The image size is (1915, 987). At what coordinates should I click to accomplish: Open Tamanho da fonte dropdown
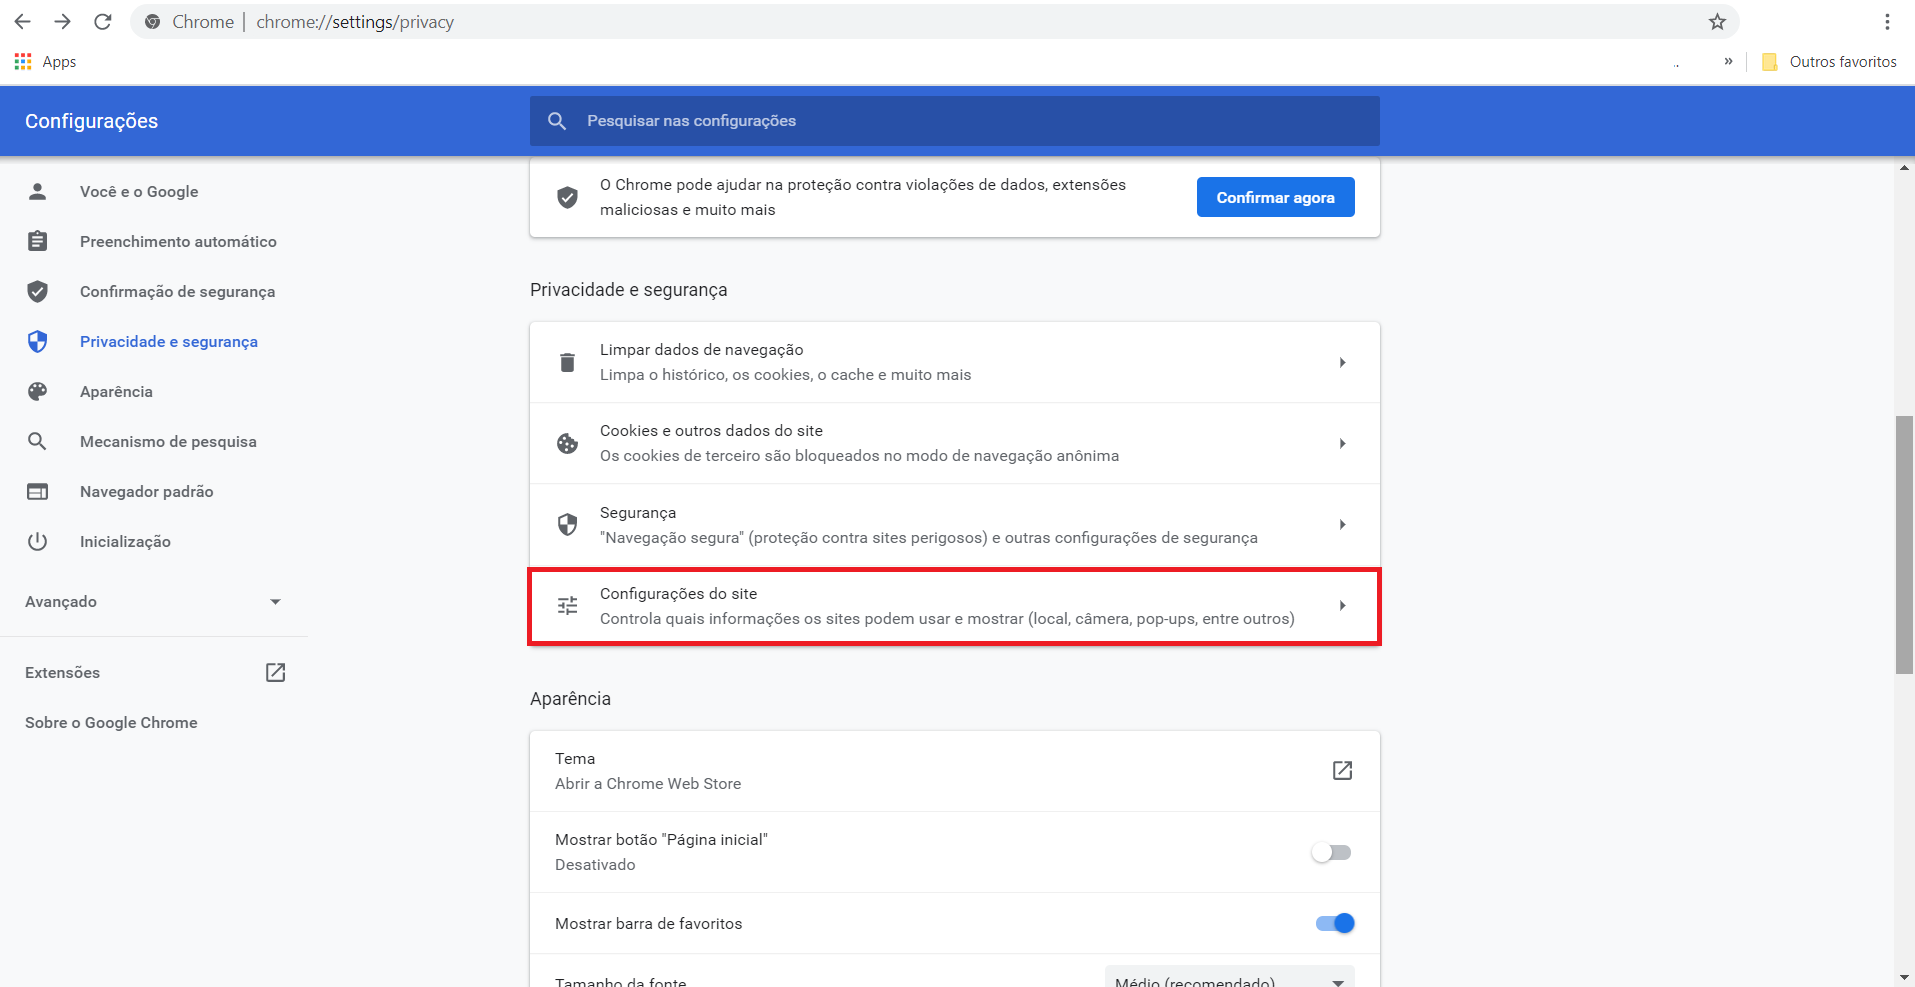click(1229, 979)
